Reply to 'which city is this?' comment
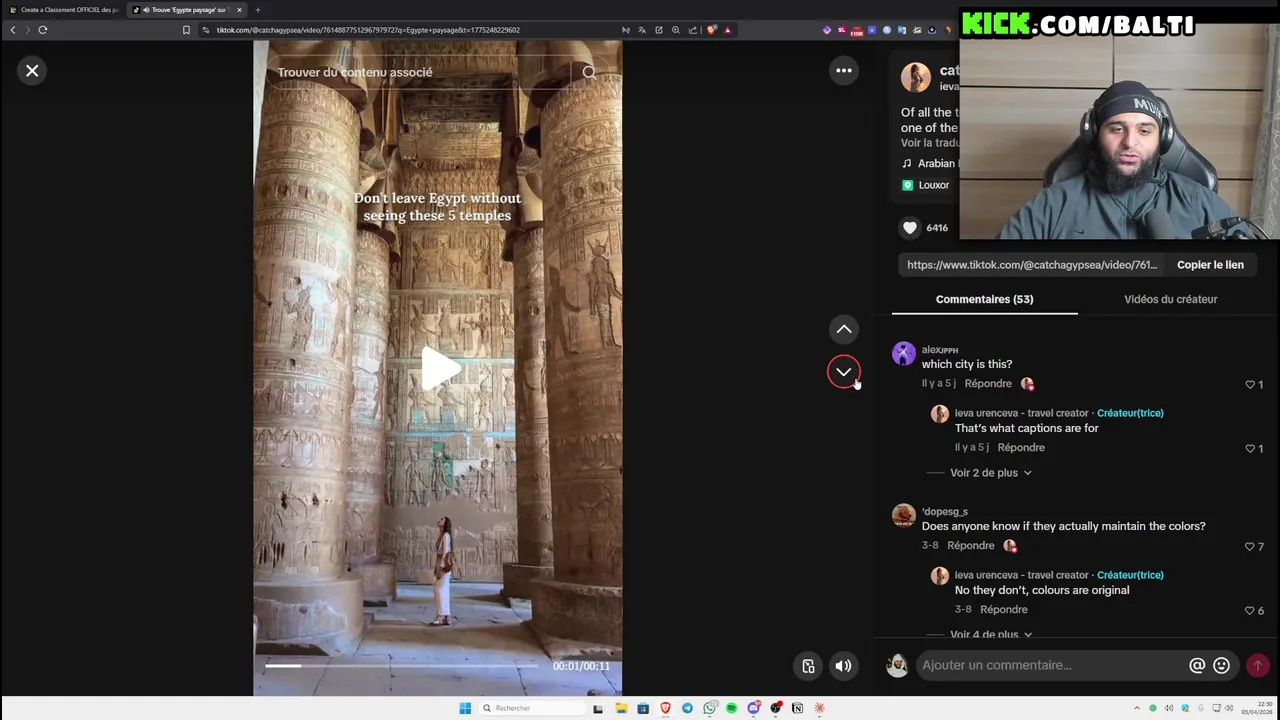This screenshot has width=1280, height=720. pyautogui.click(x=988, y=384)
